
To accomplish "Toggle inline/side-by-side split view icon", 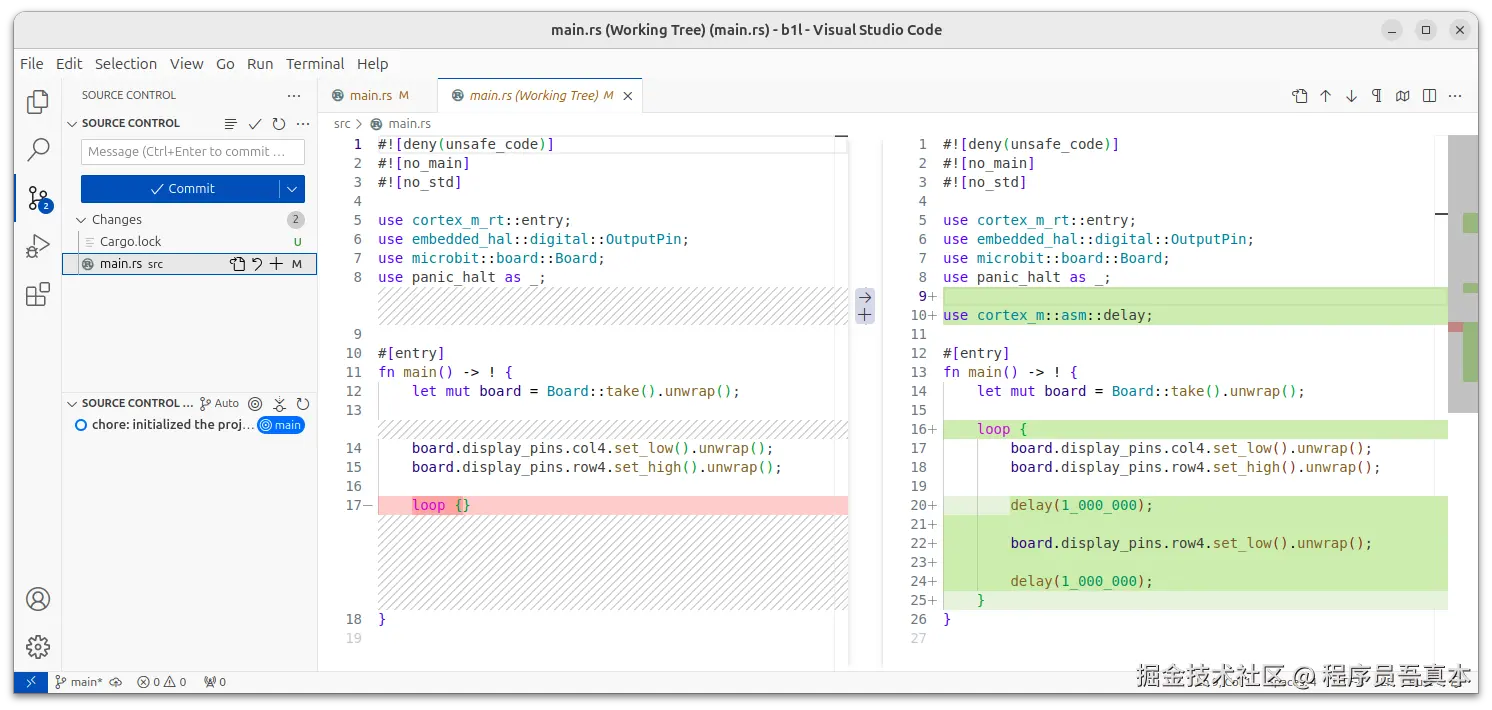I will click(x=1429, y=96).
